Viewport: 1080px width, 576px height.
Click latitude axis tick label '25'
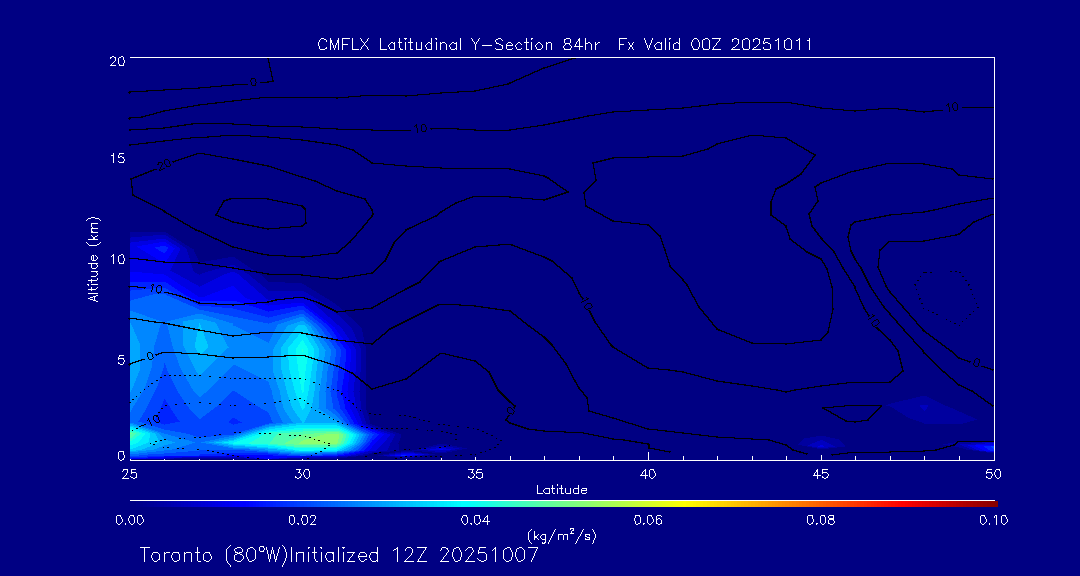point(128,475)
